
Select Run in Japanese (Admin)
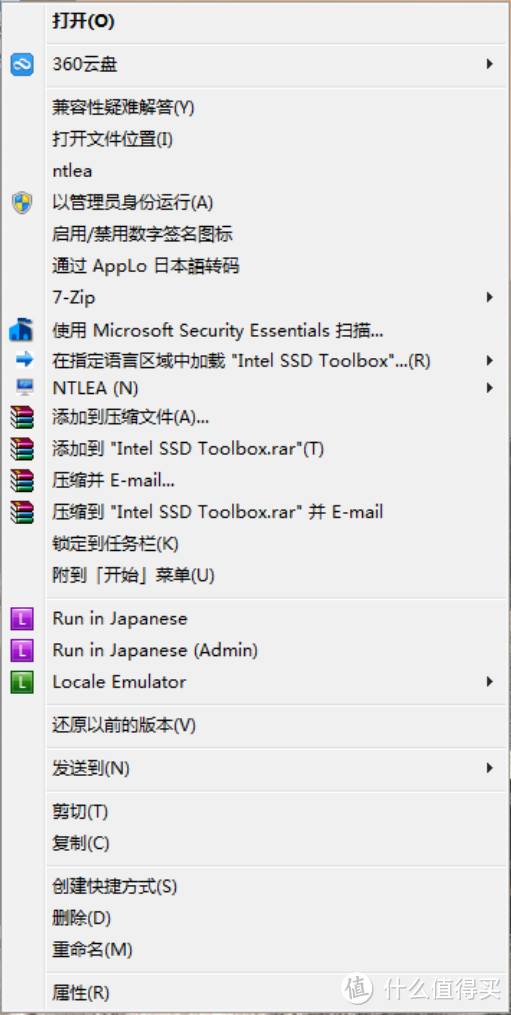click(155, 650)
